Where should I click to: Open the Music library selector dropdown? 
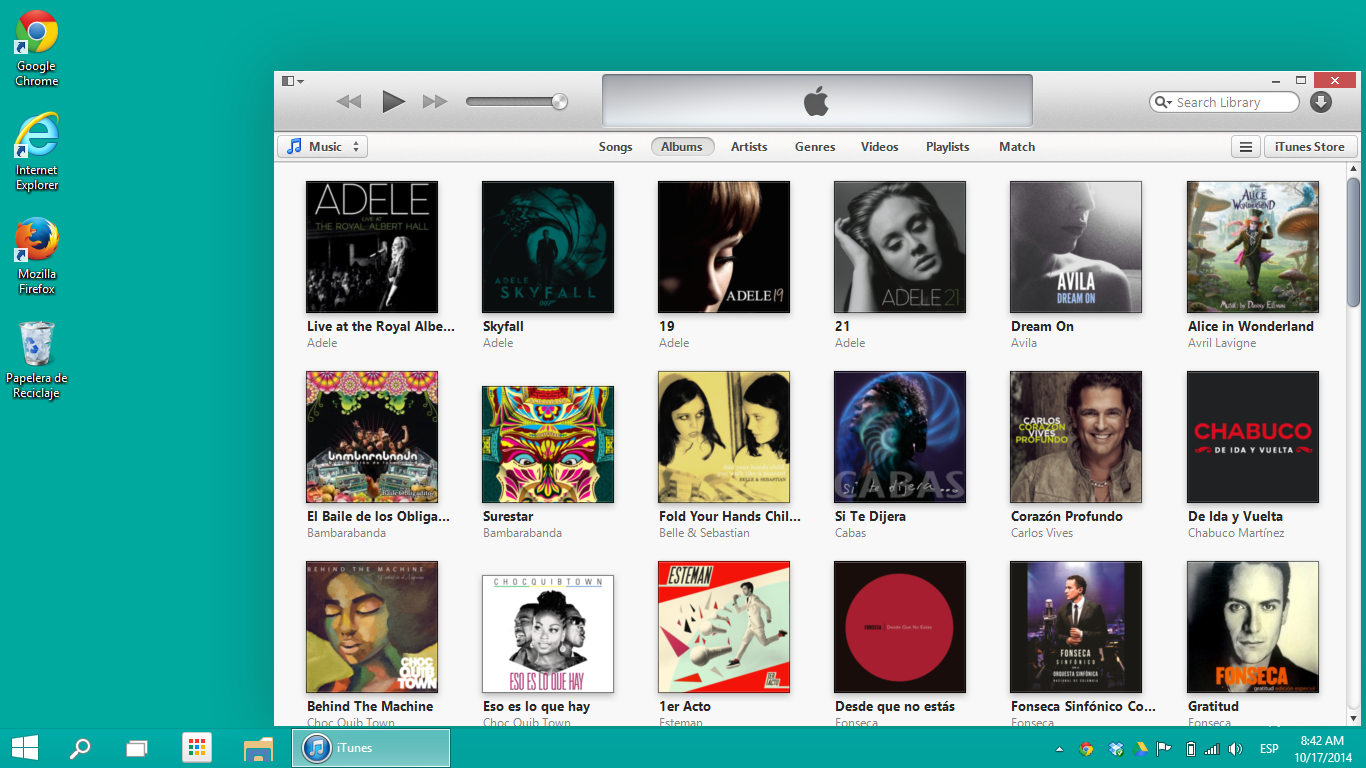[323, 146]
